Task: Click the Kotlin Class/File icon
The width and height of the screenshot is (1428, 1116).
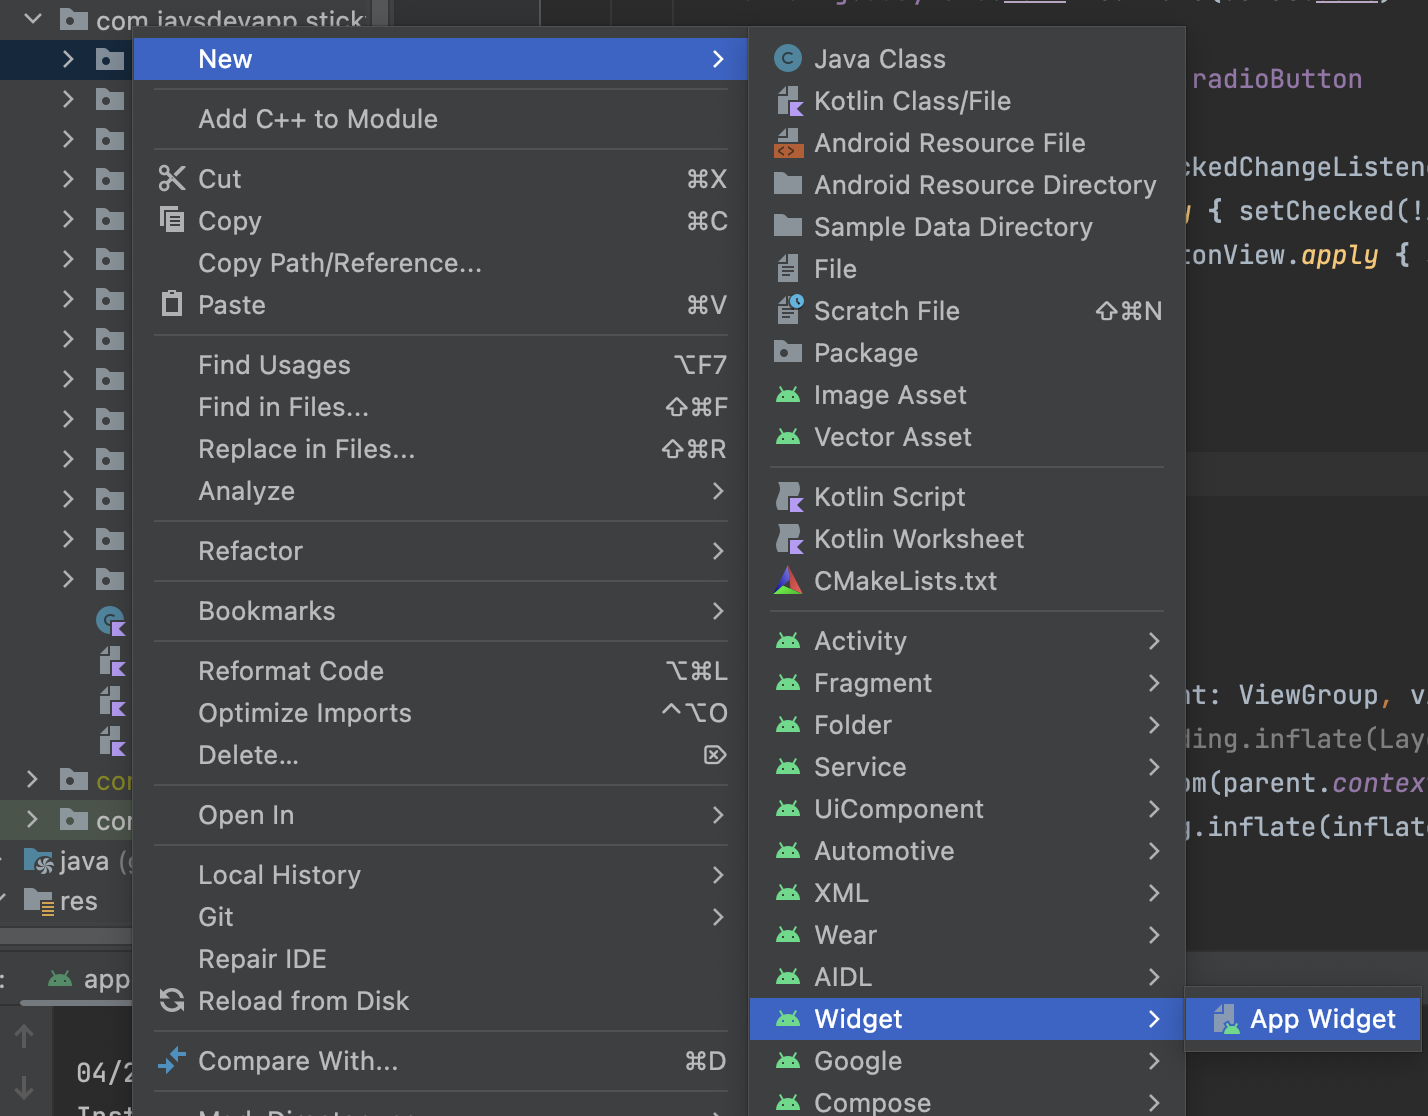Action: coord(789,101)
